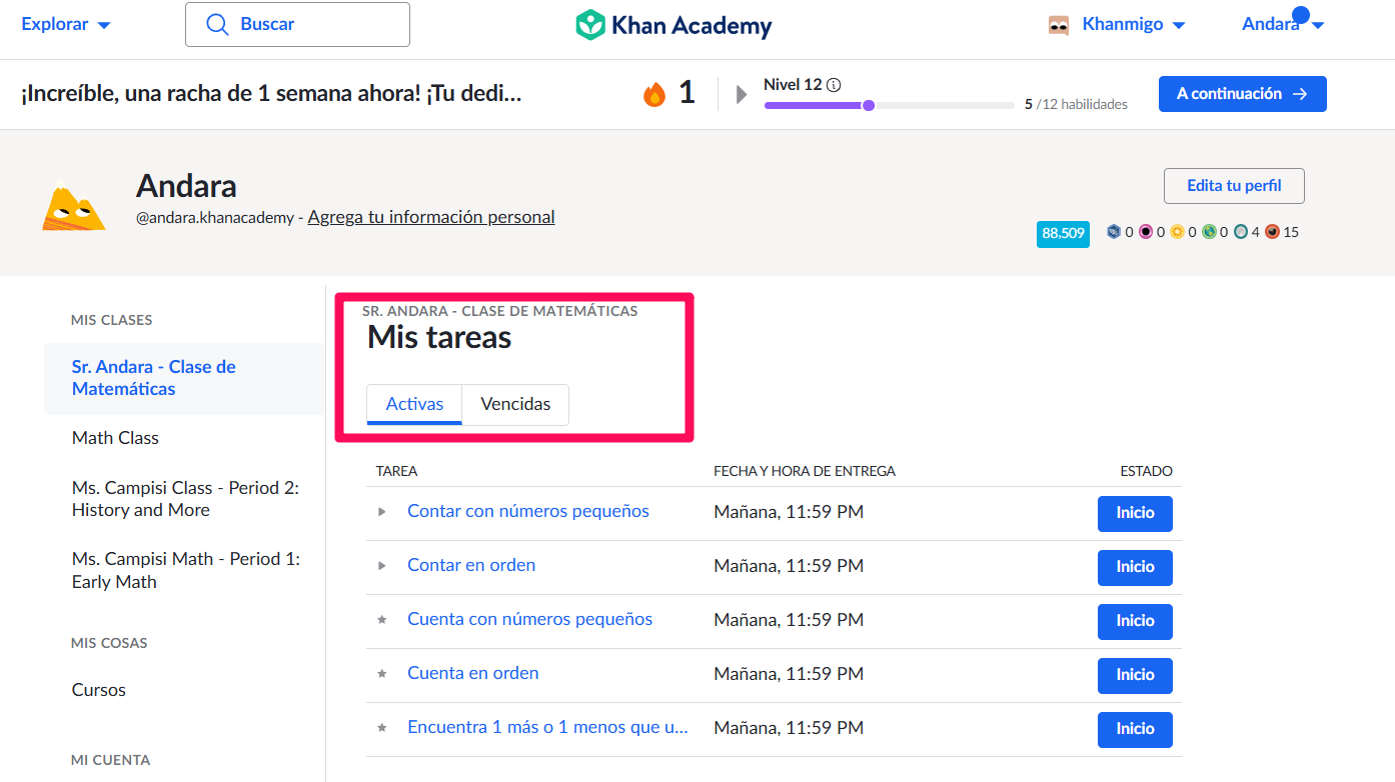Click Inicio for Cuenta en orden
The width and height of the screenshot is (1395, 782).
coord(1135,675)
